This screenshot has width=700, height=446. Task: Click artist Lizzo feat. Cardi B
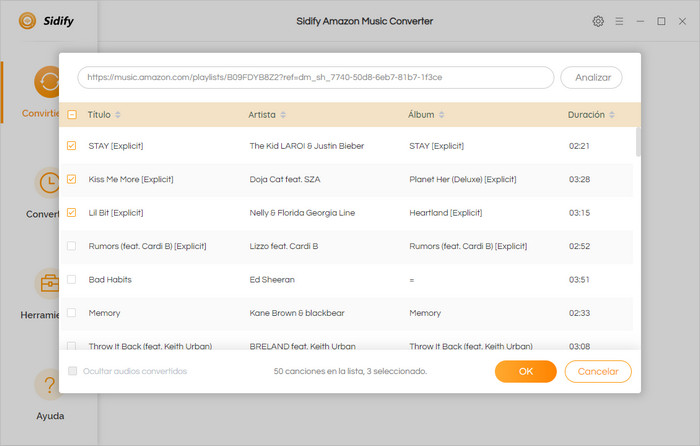coord(284,246)
